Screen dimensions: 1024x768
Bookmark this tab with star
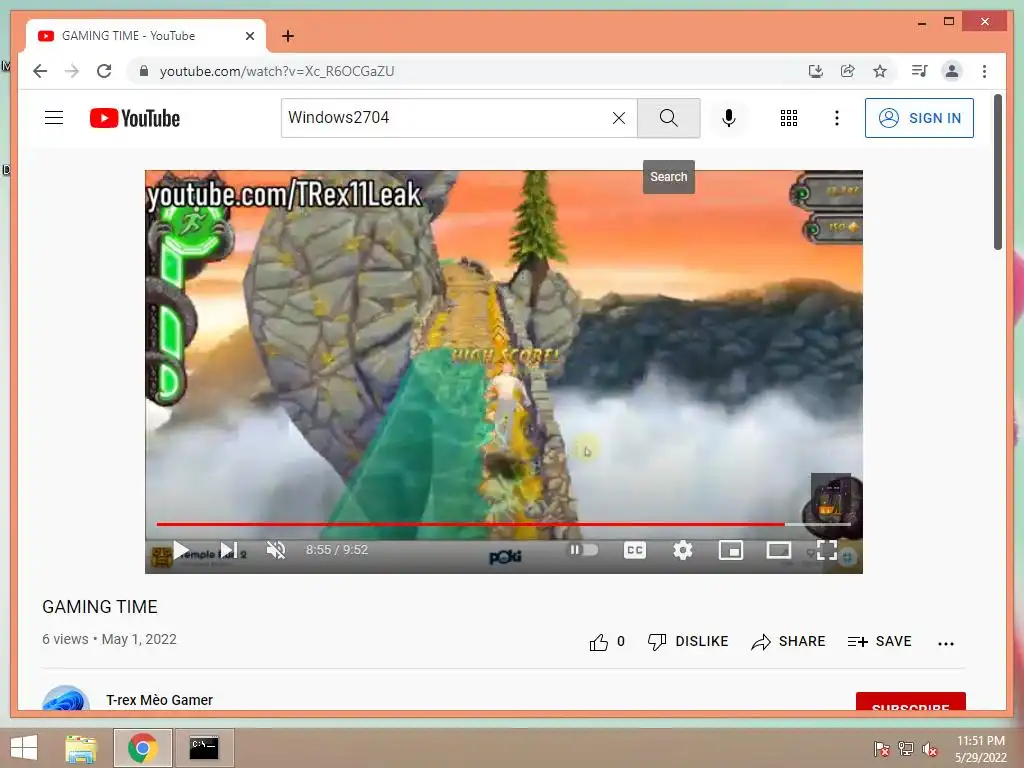[880, 71]
